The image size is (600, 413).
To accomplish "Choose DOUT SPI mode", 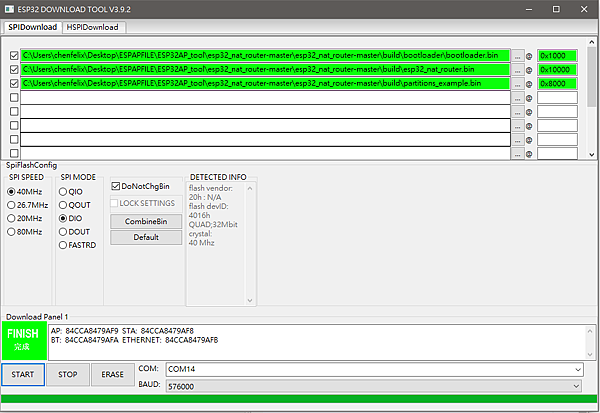I will pyautogui.click(x=74, y=232).
